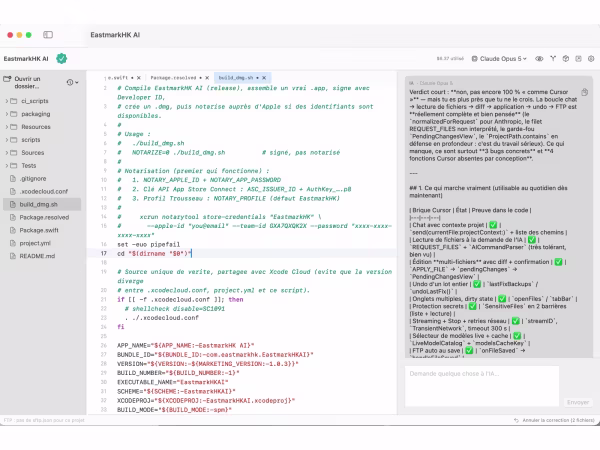The width and height of the screenshot is (600, 450).
Task: Click 'Ouvrir un dossier...' button
Action: click(x=23, y=82)
